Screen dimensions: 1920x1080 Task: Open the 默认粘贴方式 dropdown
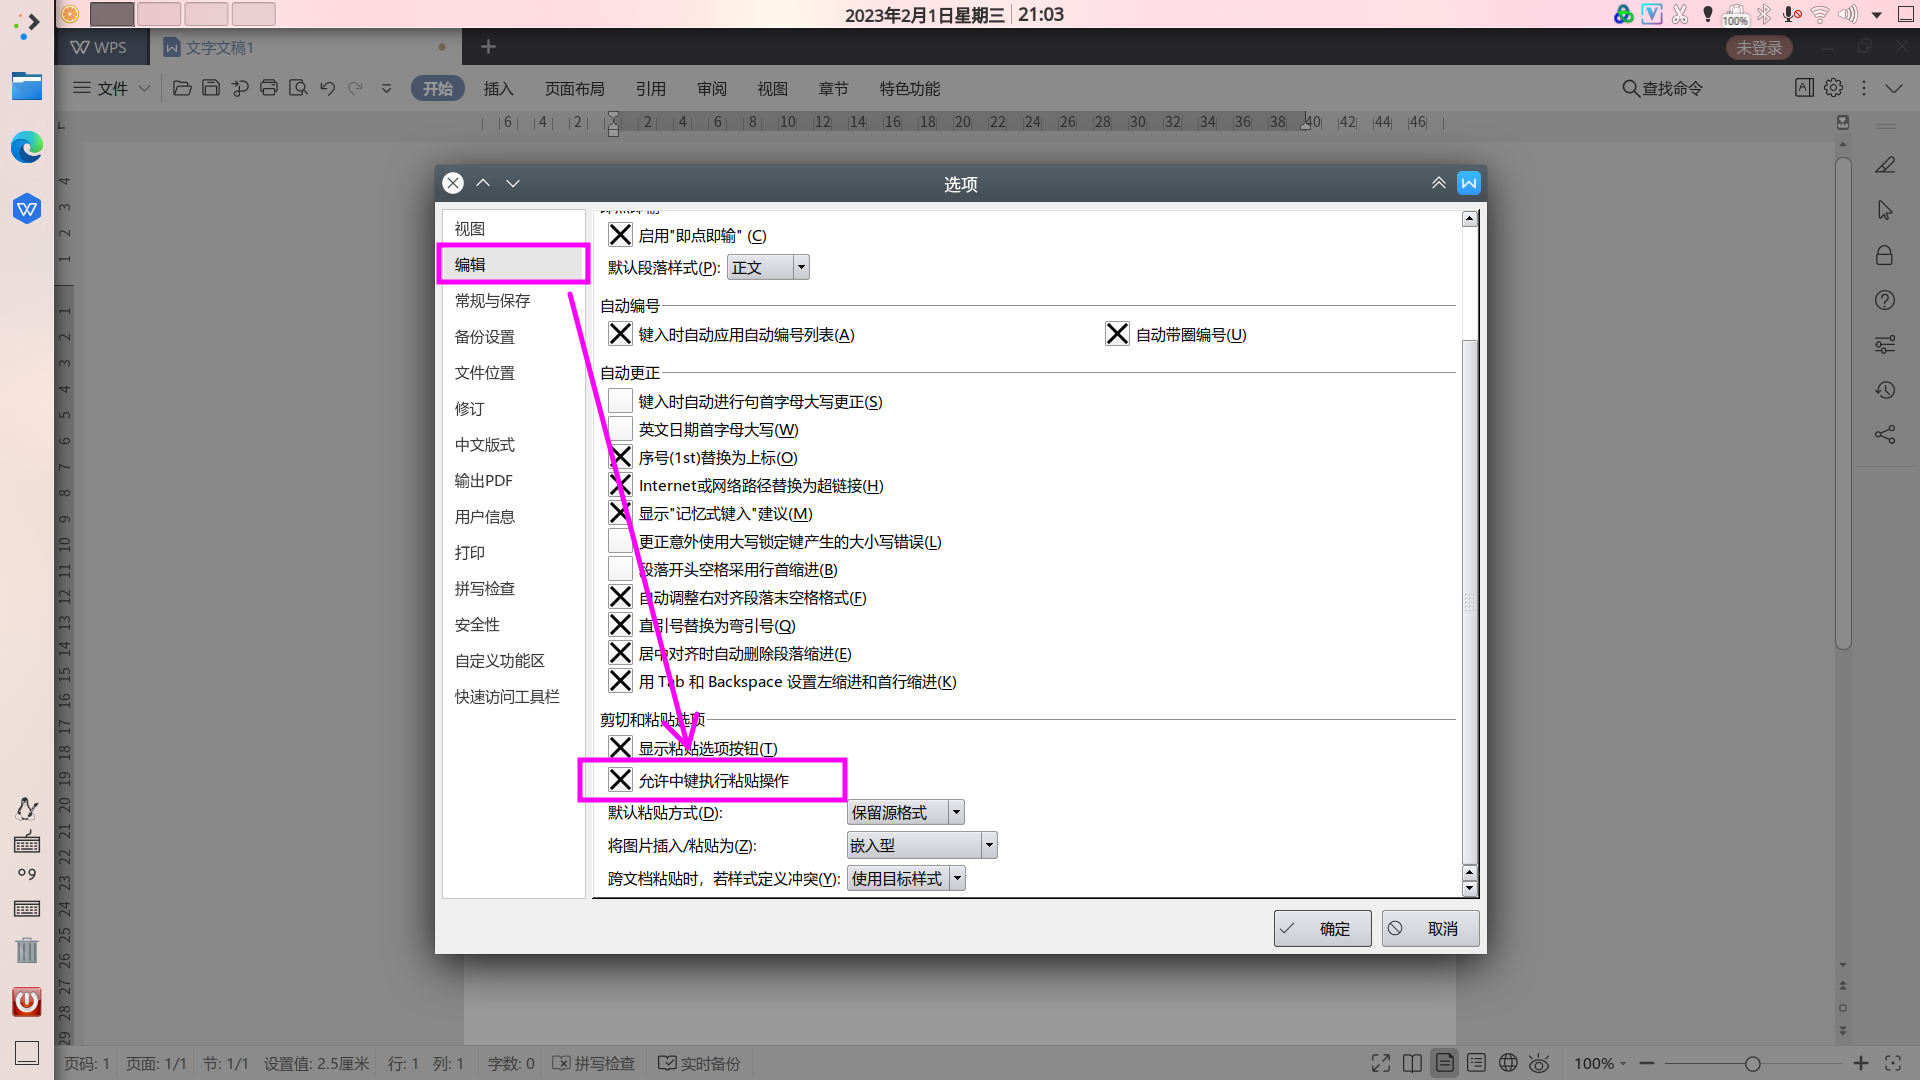pyautogui.click(x=956, y=812)
